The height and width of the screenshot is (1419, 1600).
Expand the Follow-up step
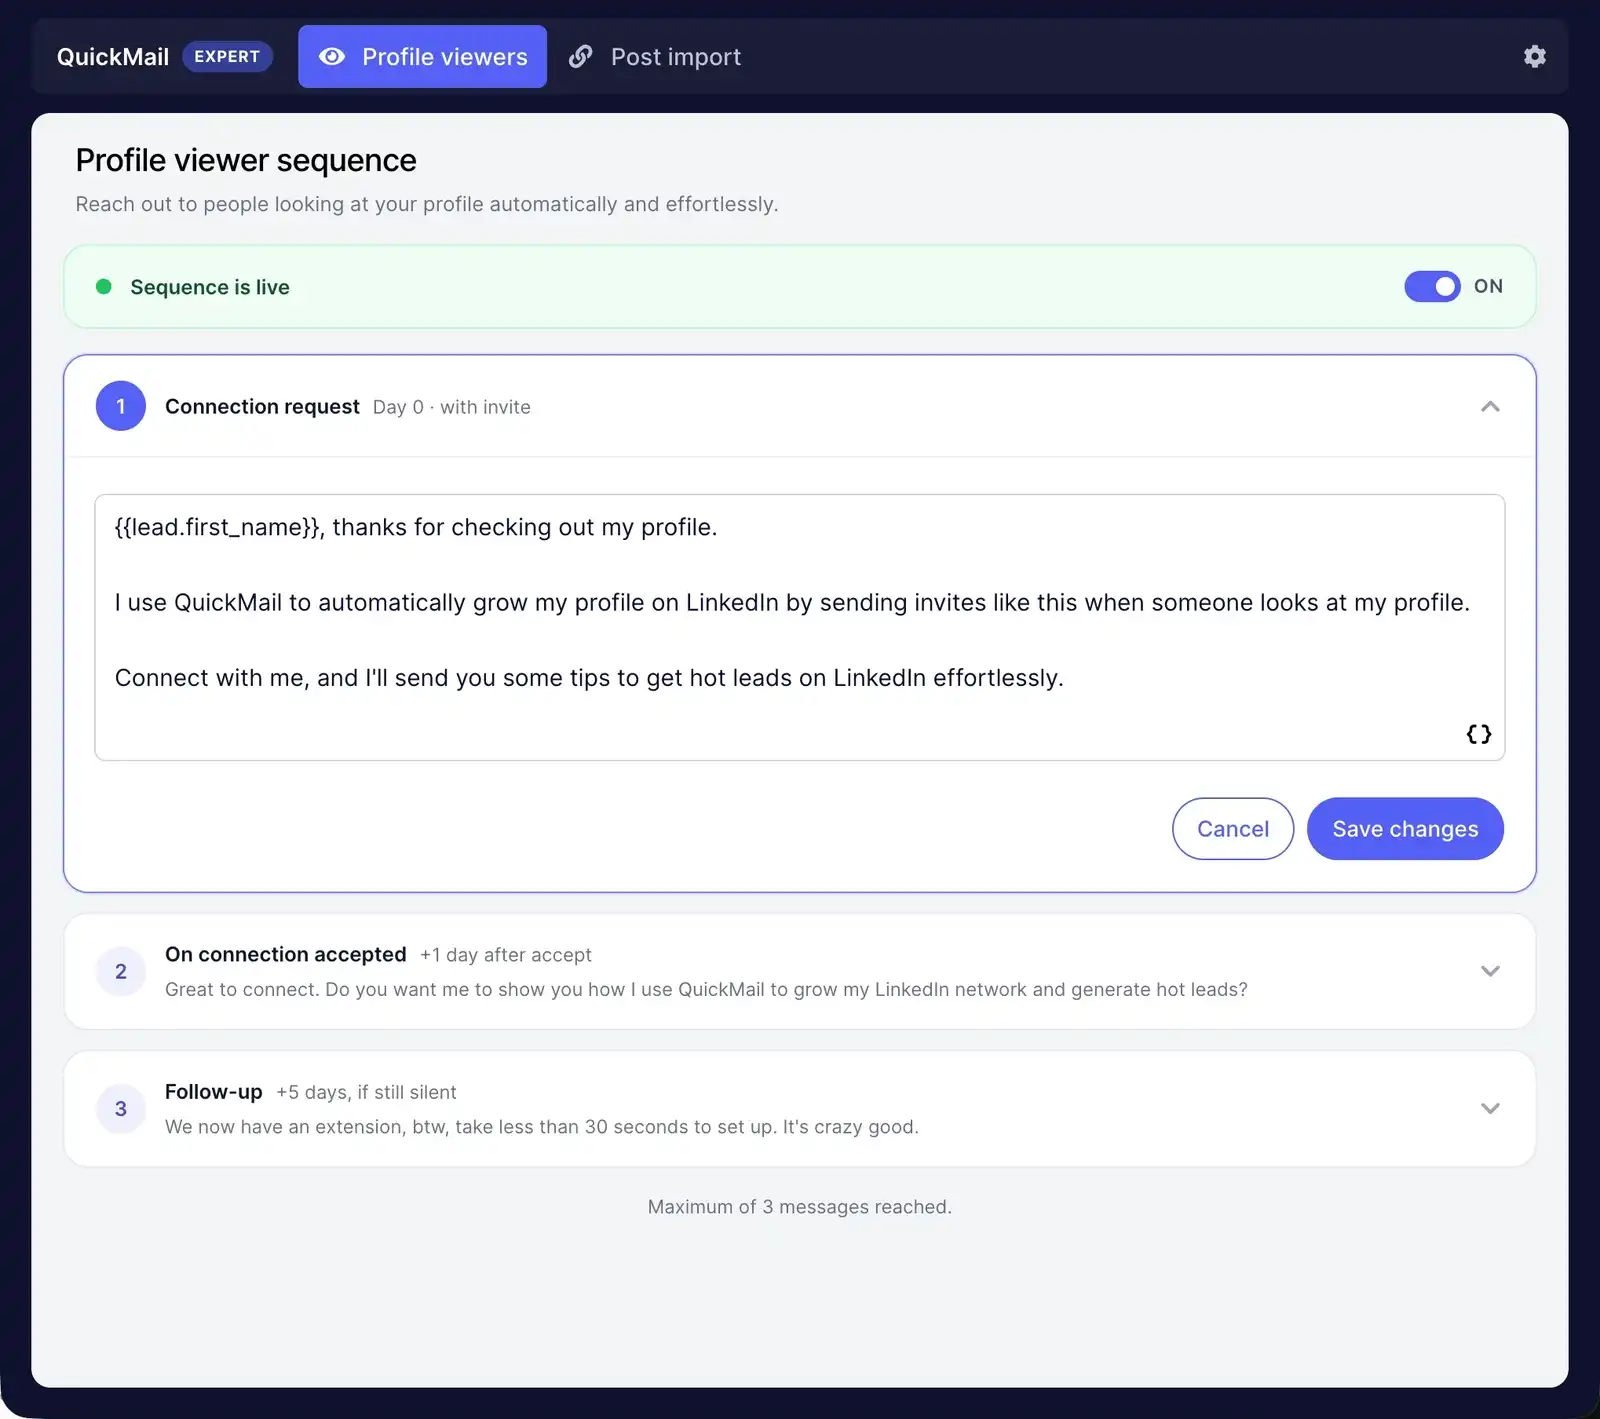point(1490,1108)
